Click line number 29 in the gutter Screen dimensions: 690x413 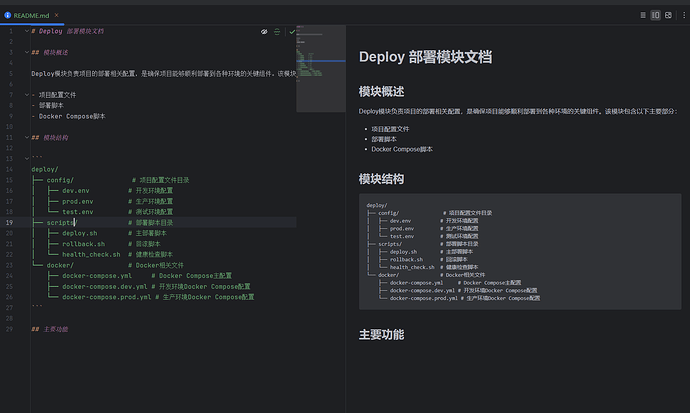tap(9, 329)
